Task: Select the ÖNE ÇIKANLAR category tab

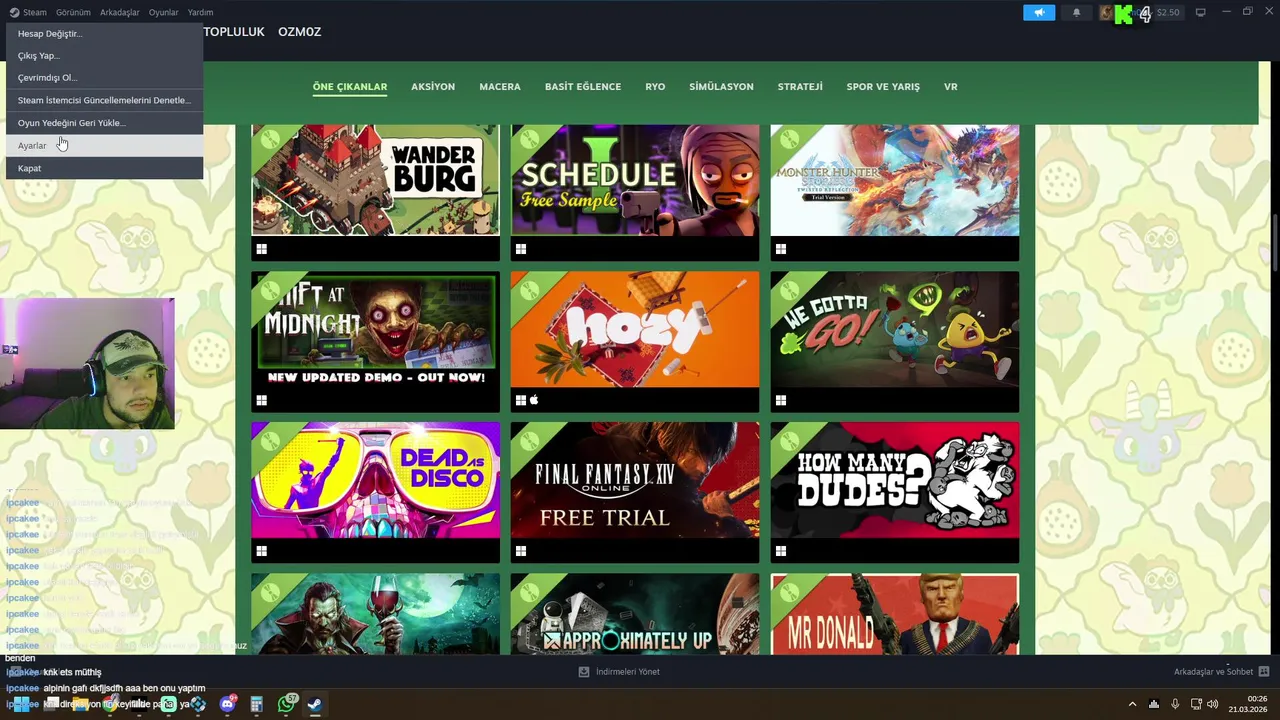Action: point(350,87)
